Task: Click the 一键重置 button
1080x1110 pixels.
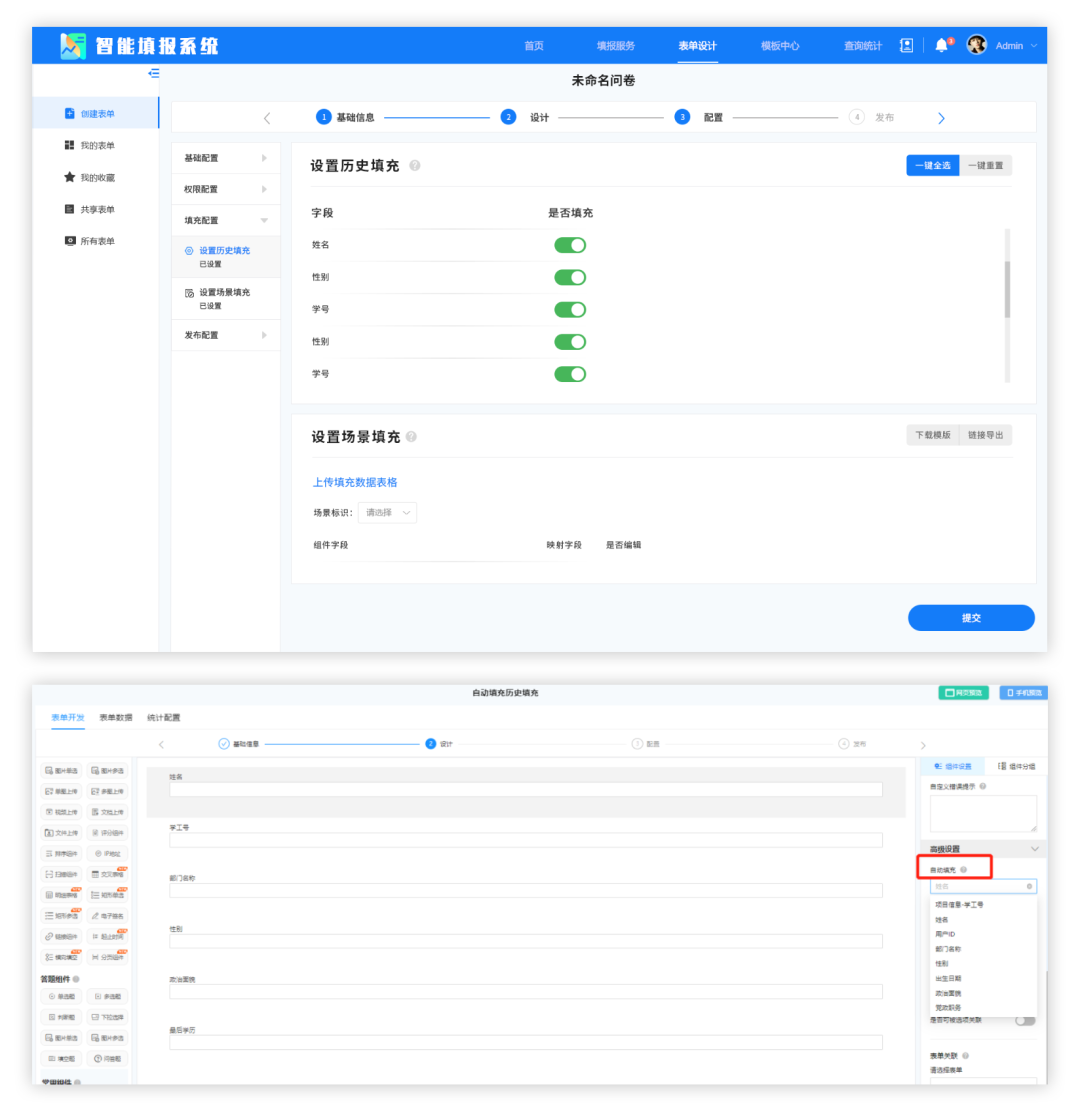Action: click(986, 166)
